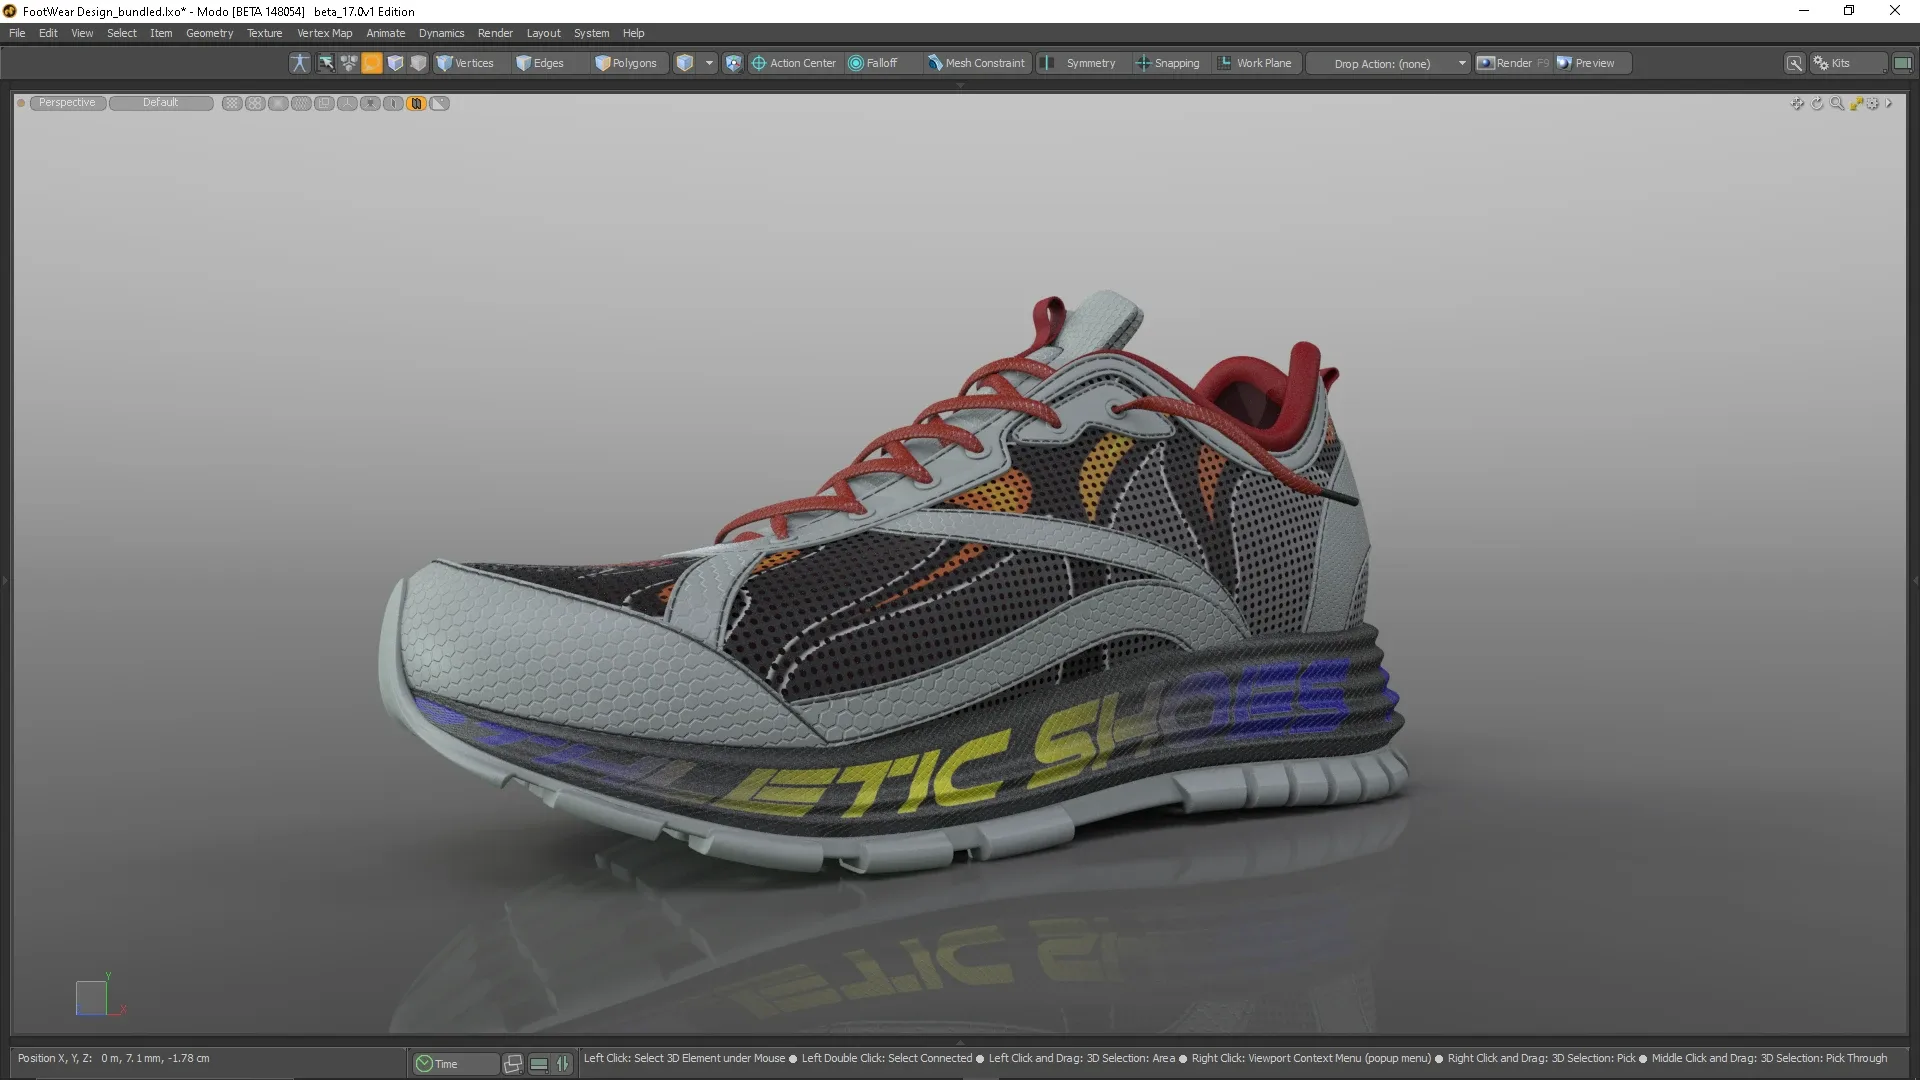
Task: Toggle the Symmetry bar icon
Action: coord(1047,63)
